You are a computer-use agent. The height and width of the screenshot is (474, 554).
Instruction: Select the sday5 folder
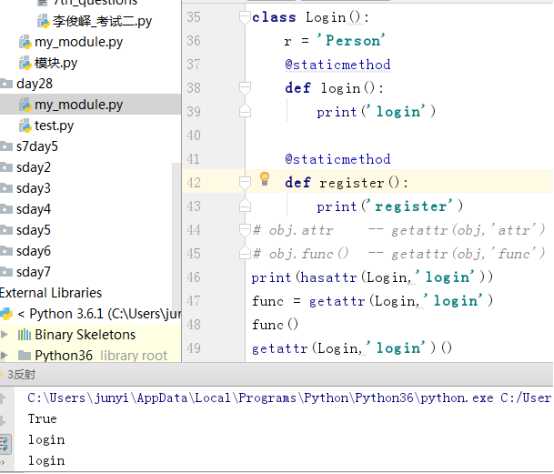[x=33, y=230]
